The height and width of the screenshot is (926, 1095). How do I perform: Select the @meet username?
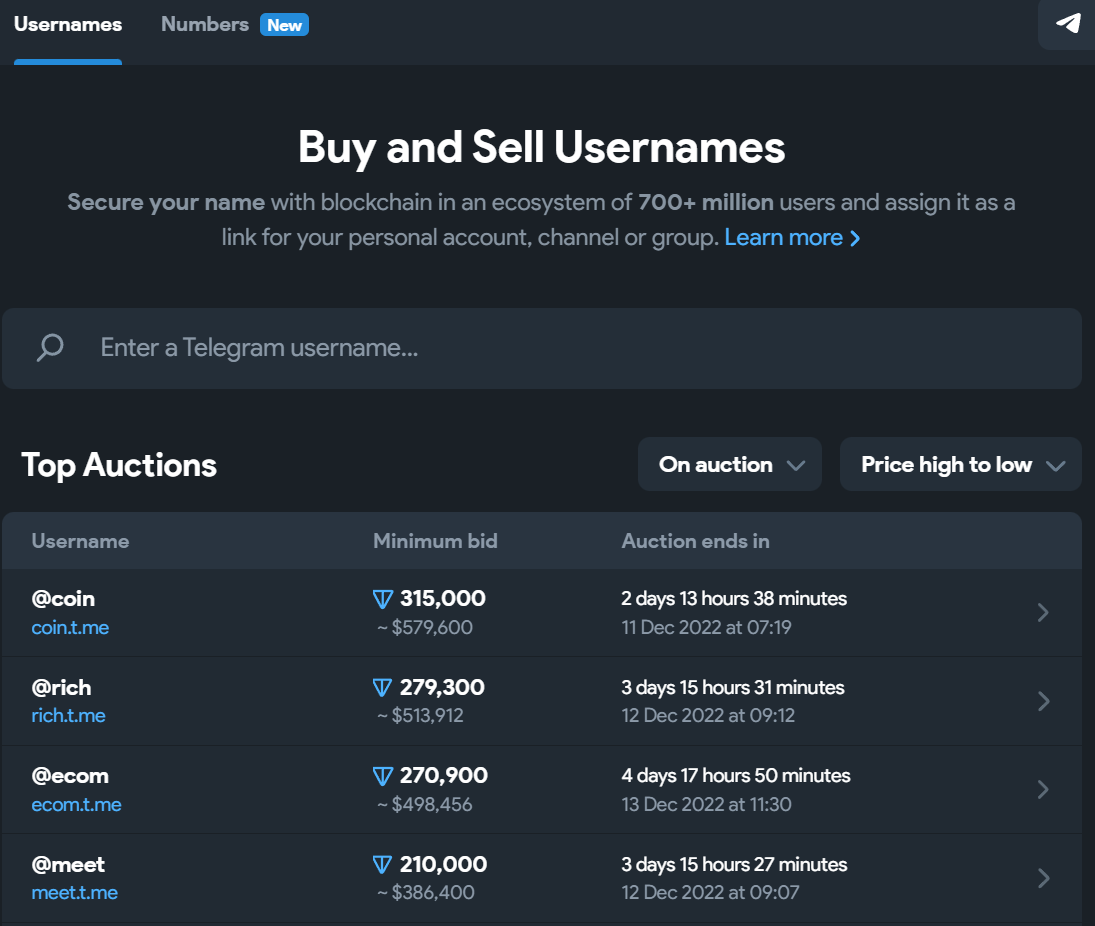(x=68, y=865)
